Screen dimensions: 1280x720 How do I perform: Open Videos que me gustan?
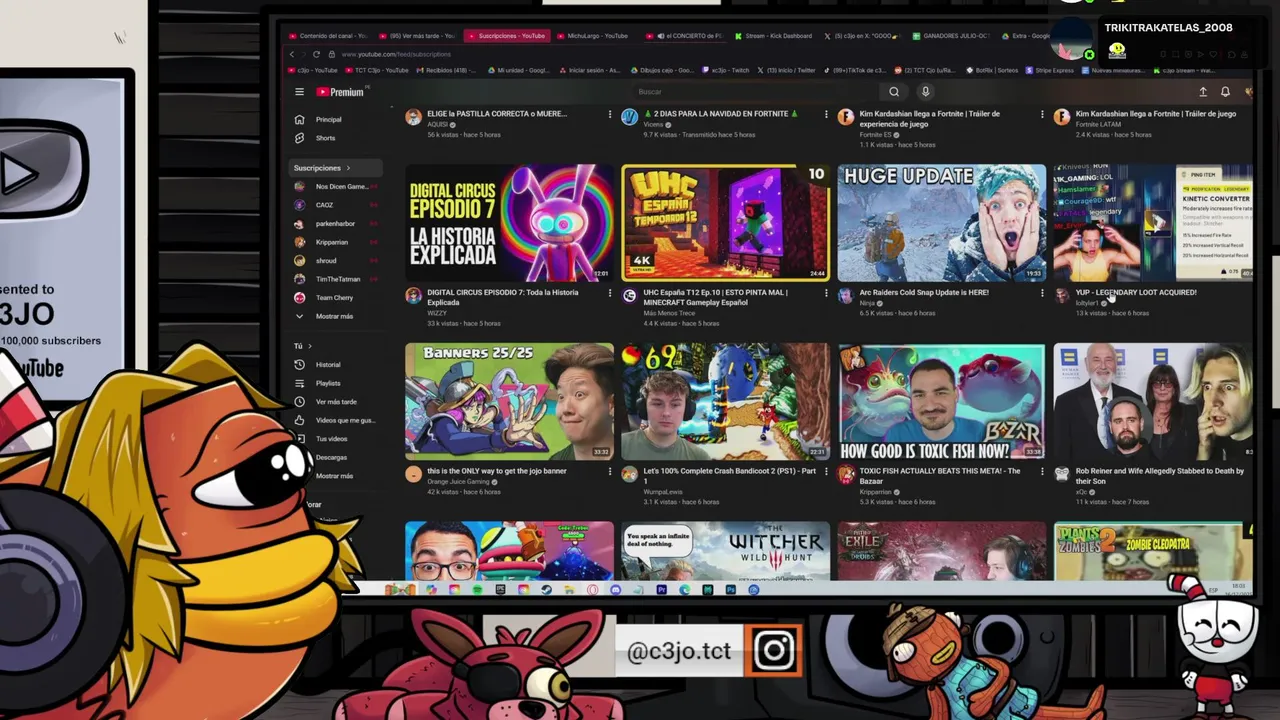[335, 420]
